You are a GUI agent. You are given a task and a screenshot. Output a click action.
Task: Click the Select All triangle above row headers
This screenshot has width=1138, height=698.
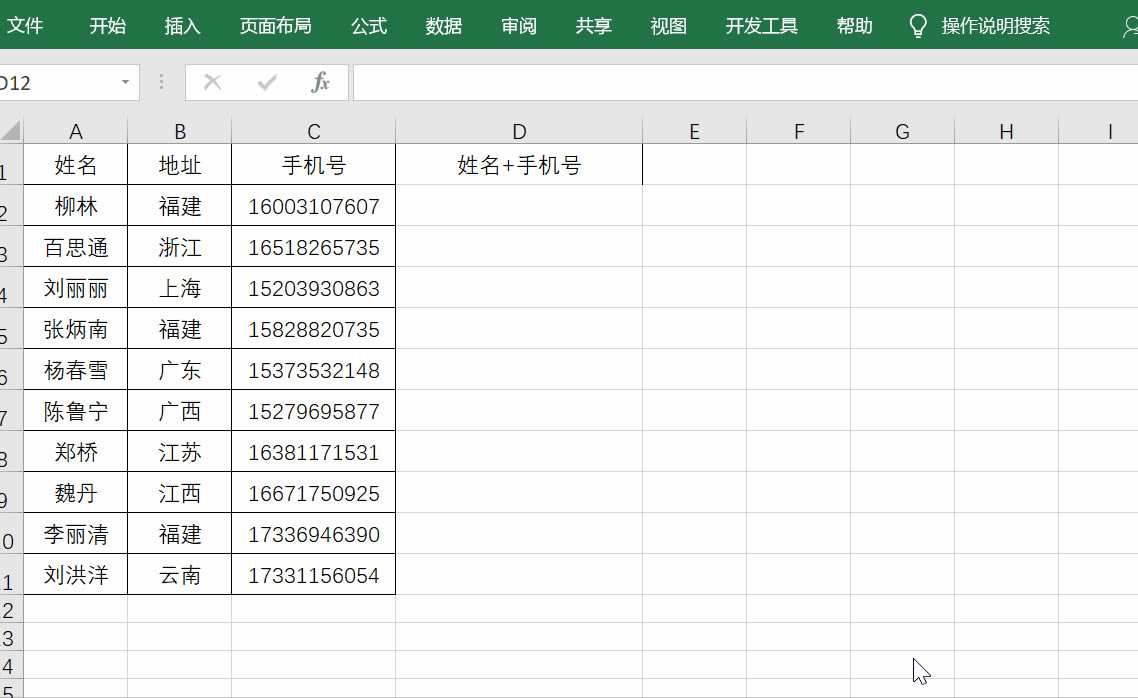(x=10, y=131)
